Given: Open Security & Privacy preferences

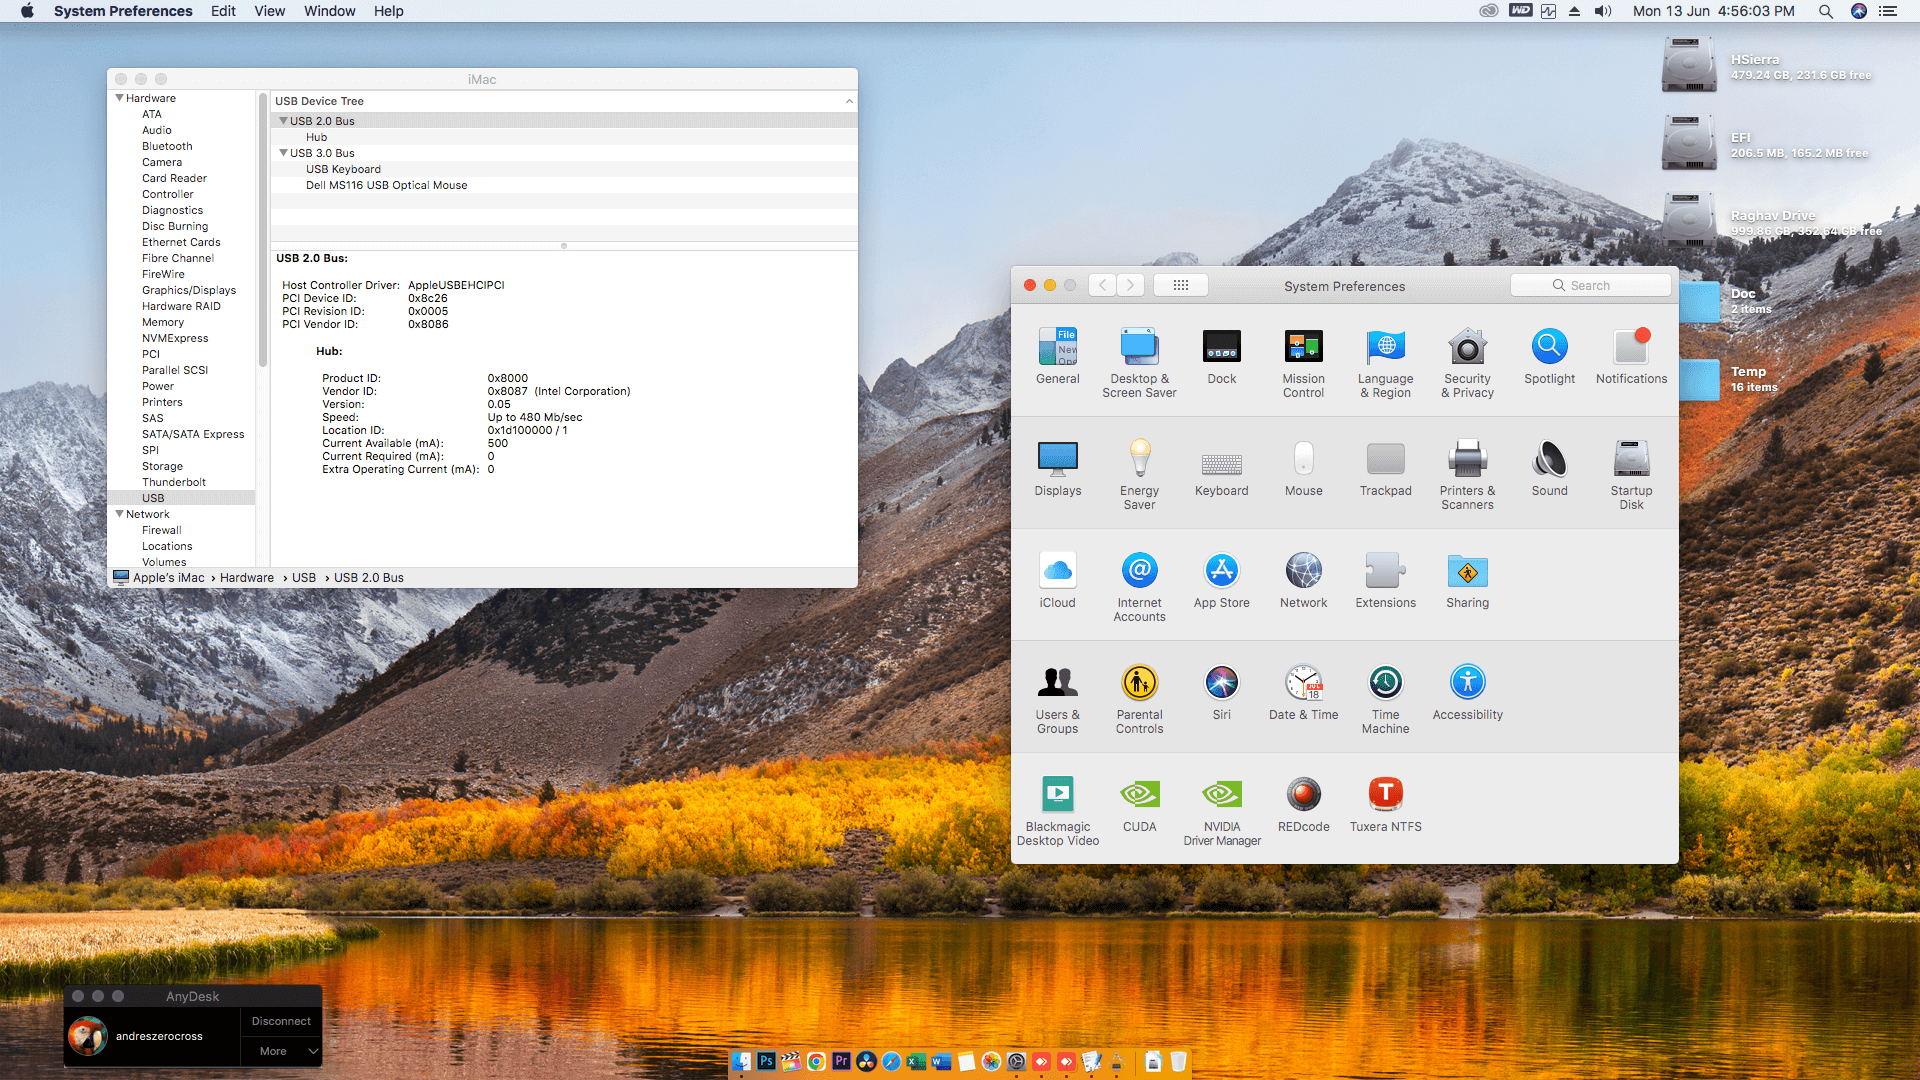Looking at the screenshot, I should point(1467,362).
